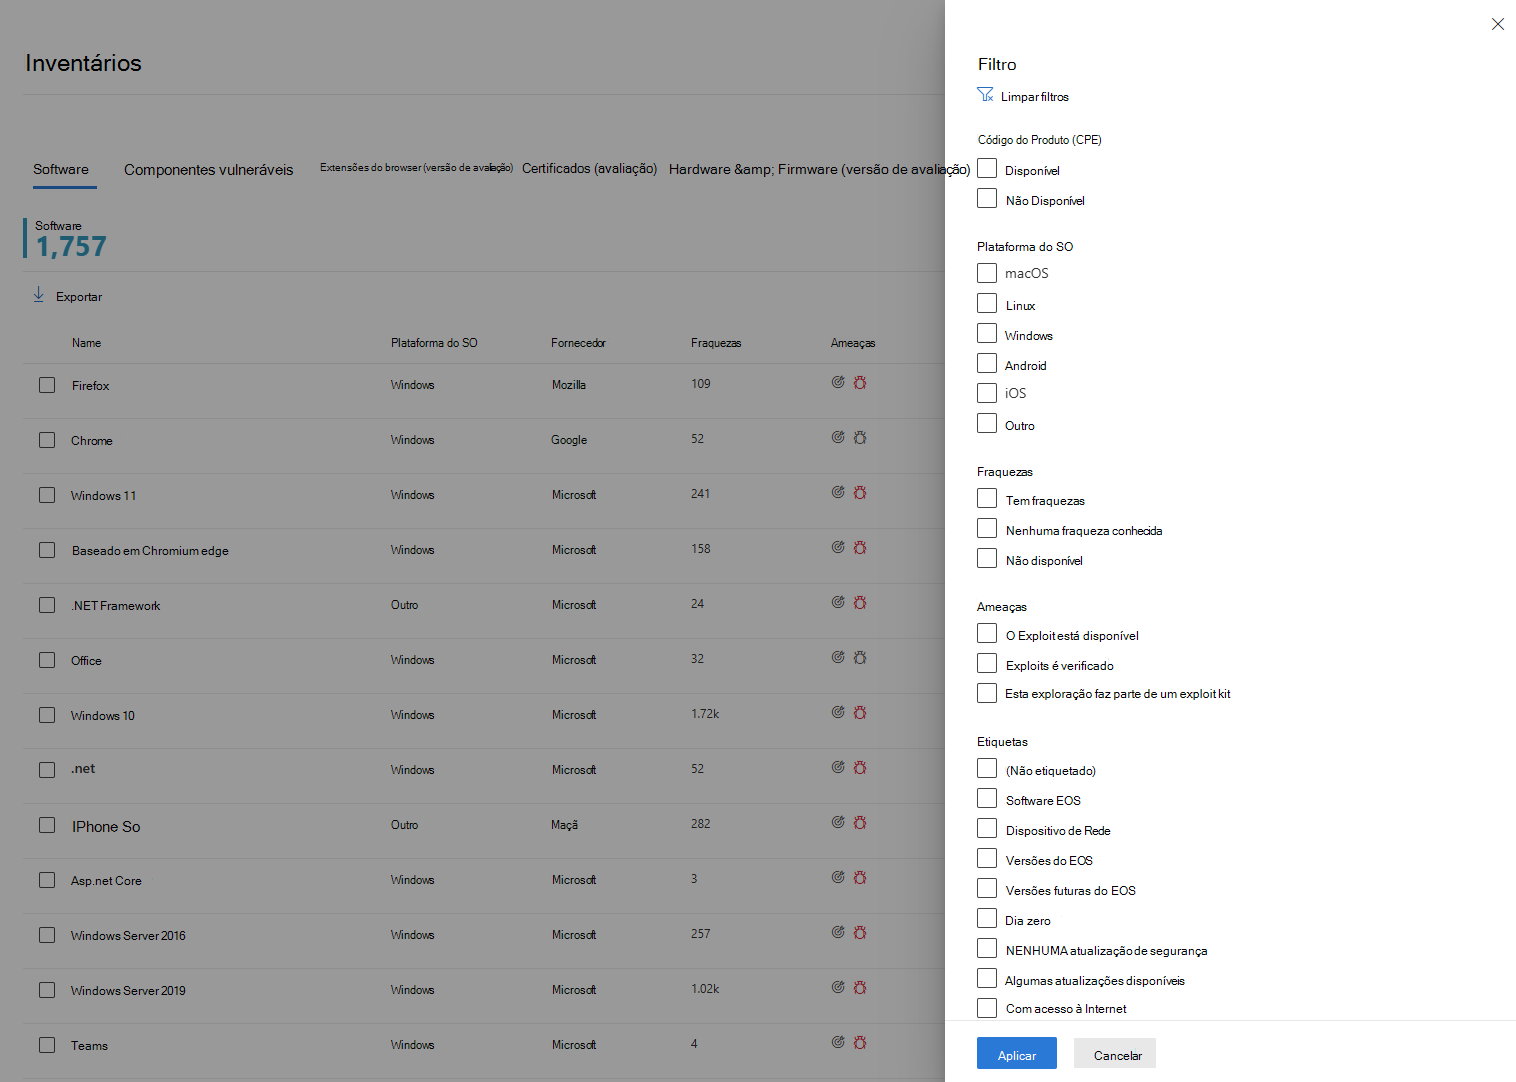Sort by the Fornecedor column header
Screen dimensions: 1516x1082
(x=578, y=343)
